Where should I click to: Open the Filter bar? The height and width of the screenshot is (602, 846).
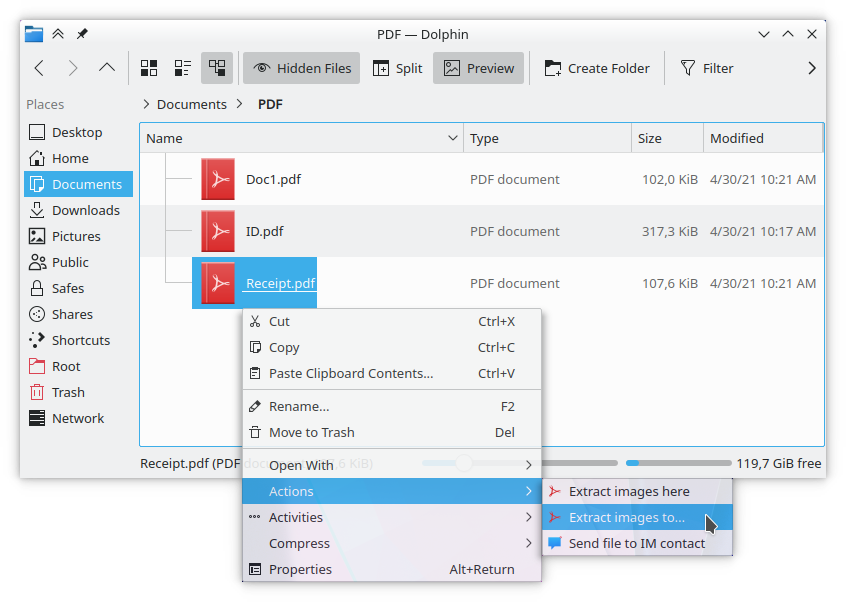[707, 68]
